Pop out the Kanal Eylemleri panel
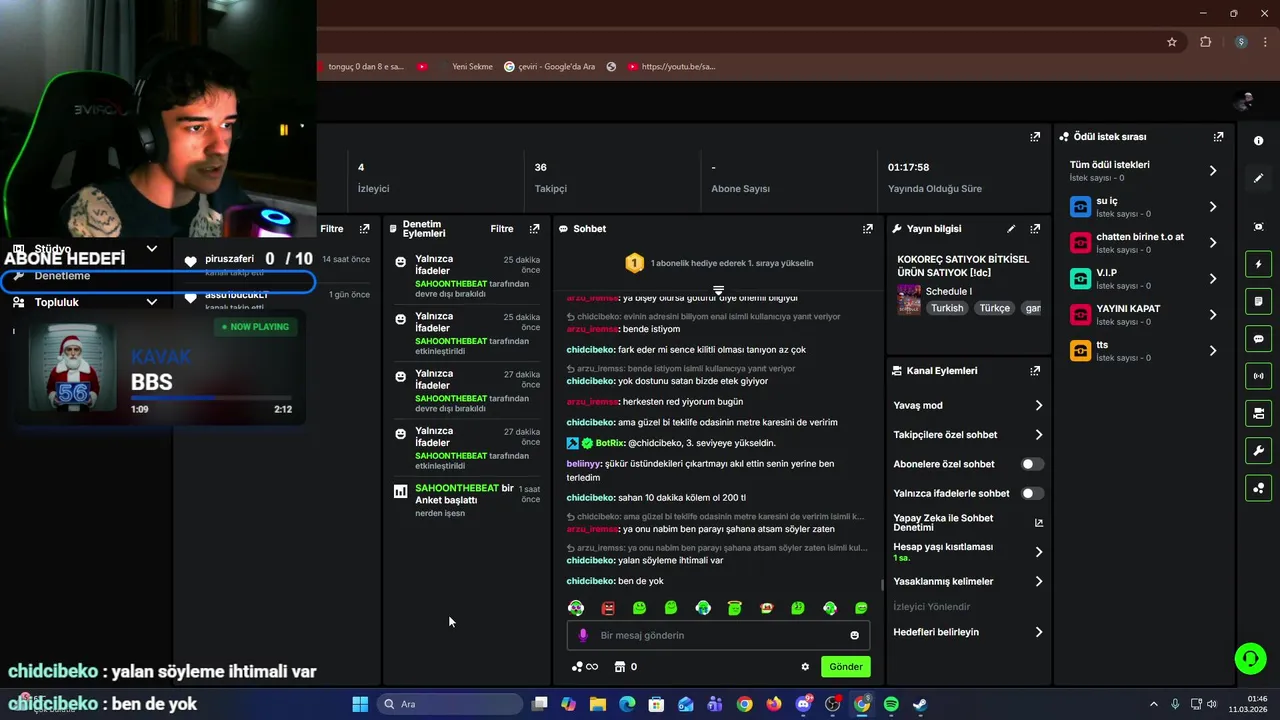 click(x=1035, y=371)
